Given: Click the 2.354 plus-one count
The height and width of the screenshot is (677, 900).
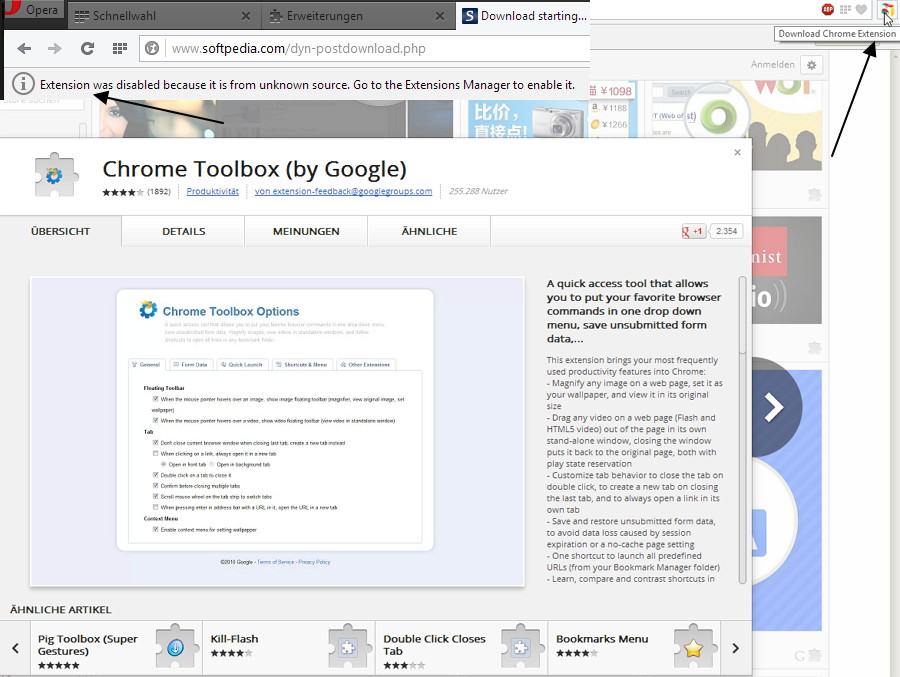Looking at the screenshot, I should (x=727, y=231).
